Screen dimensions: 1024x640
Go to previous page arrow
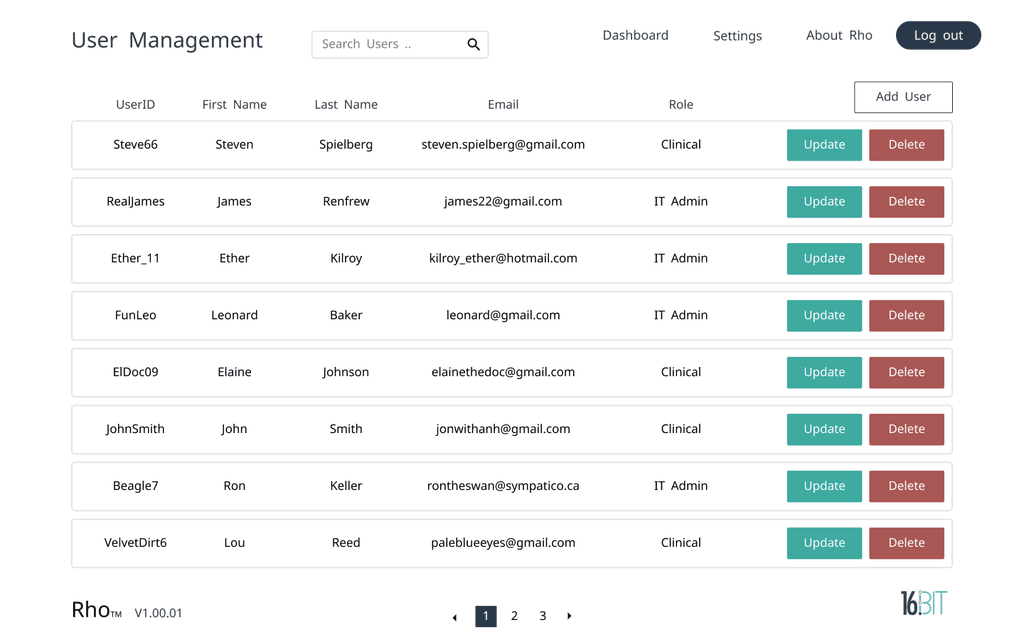pyautogui.click(x=455, y=616)
